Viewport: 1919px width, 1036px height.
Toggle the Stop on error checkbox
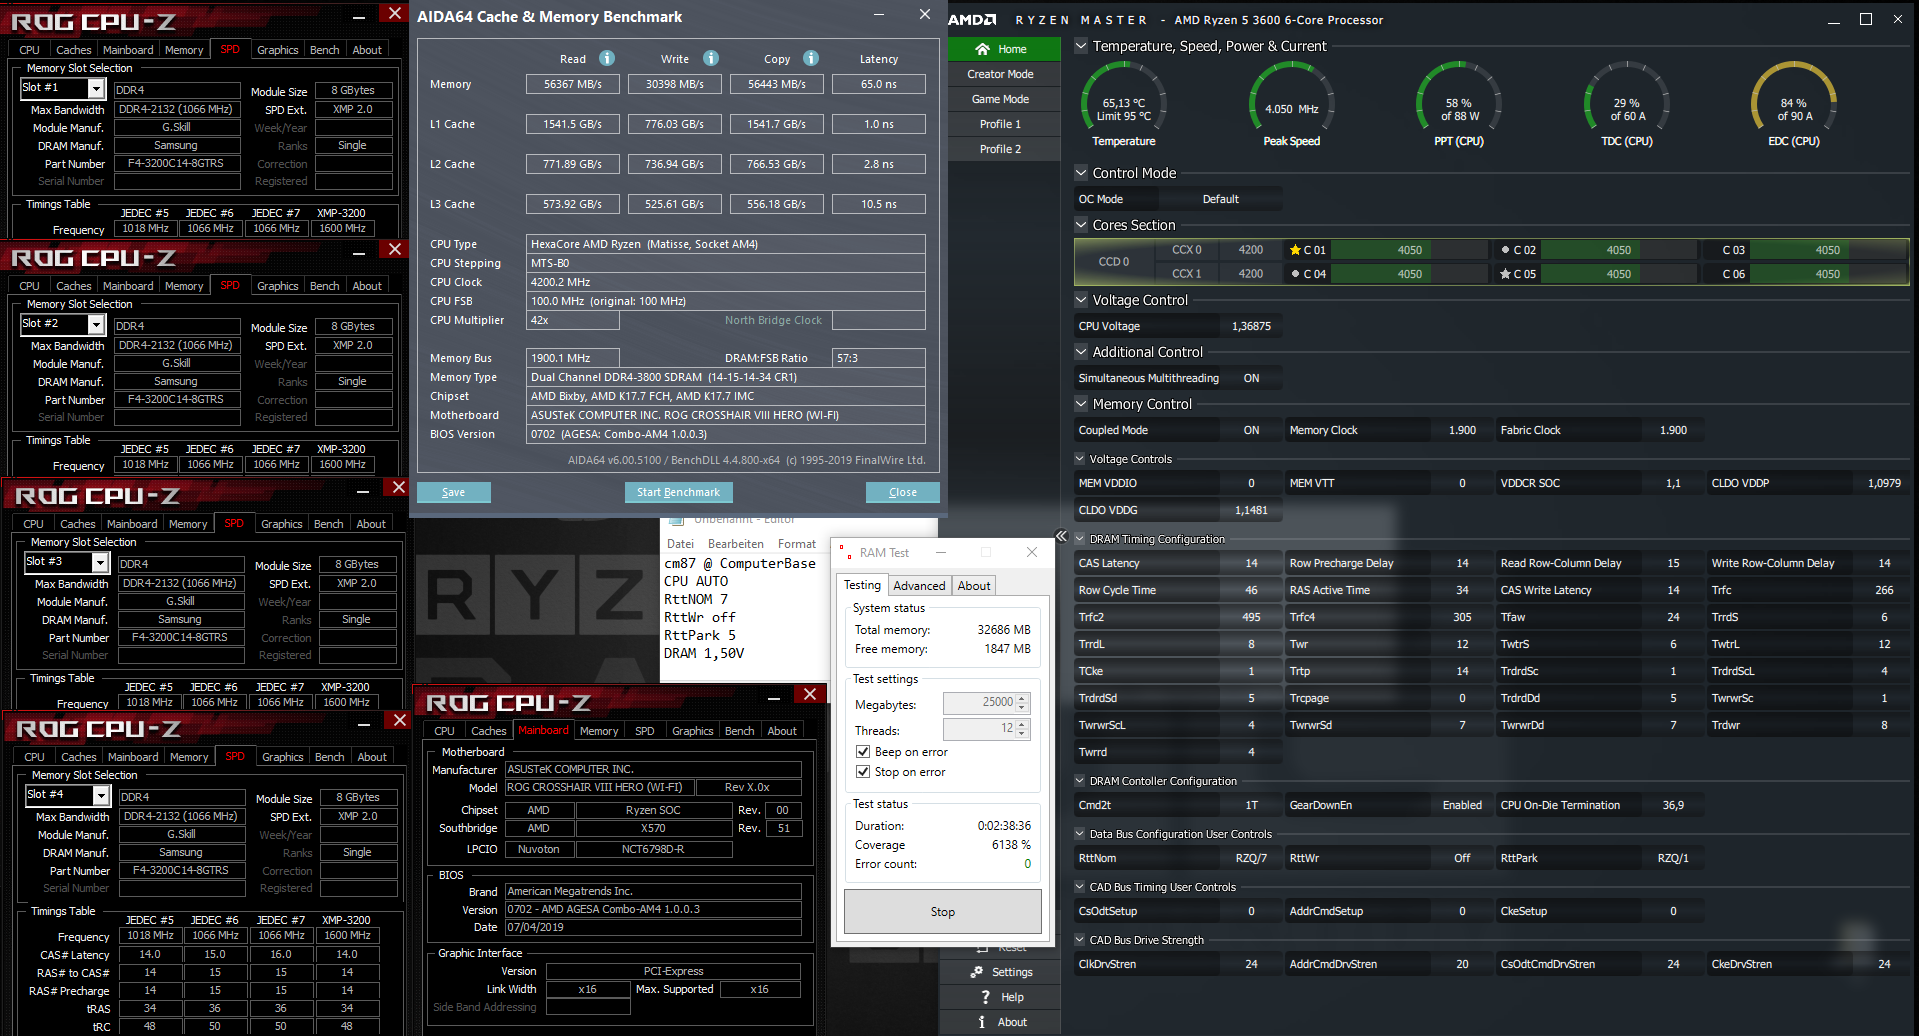[x=863, y=772]
